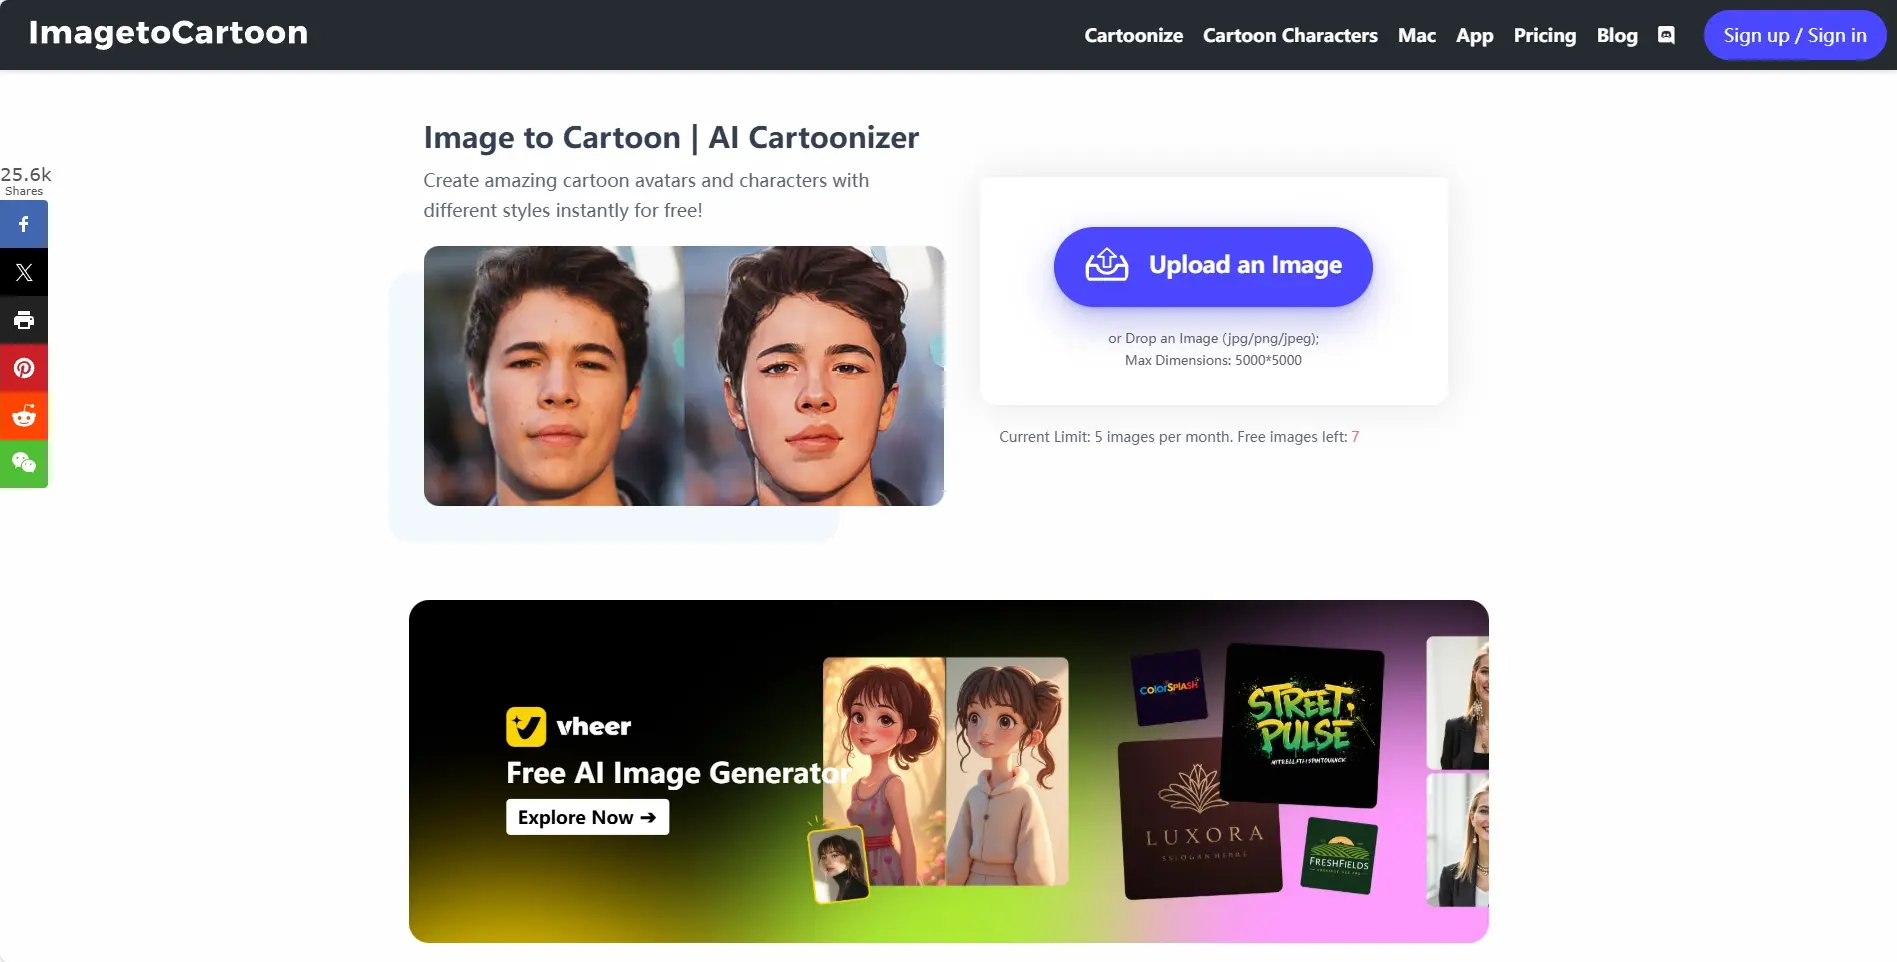
Task: Open the Cartoonize menu item
Action: point(1133,35)
